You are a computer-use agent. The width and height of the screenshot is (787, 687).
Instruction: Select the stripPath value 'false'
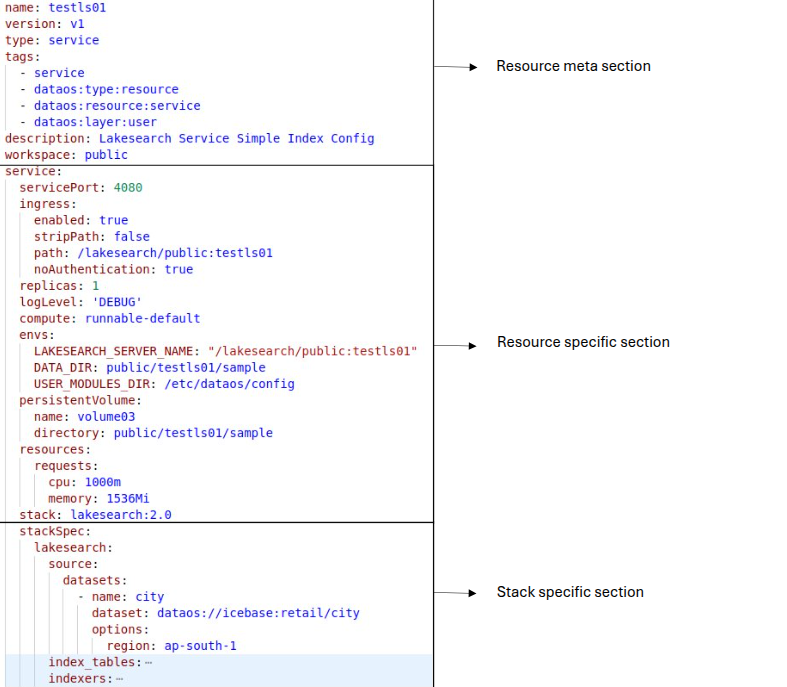pyautogui.click(x=132, y=236)
